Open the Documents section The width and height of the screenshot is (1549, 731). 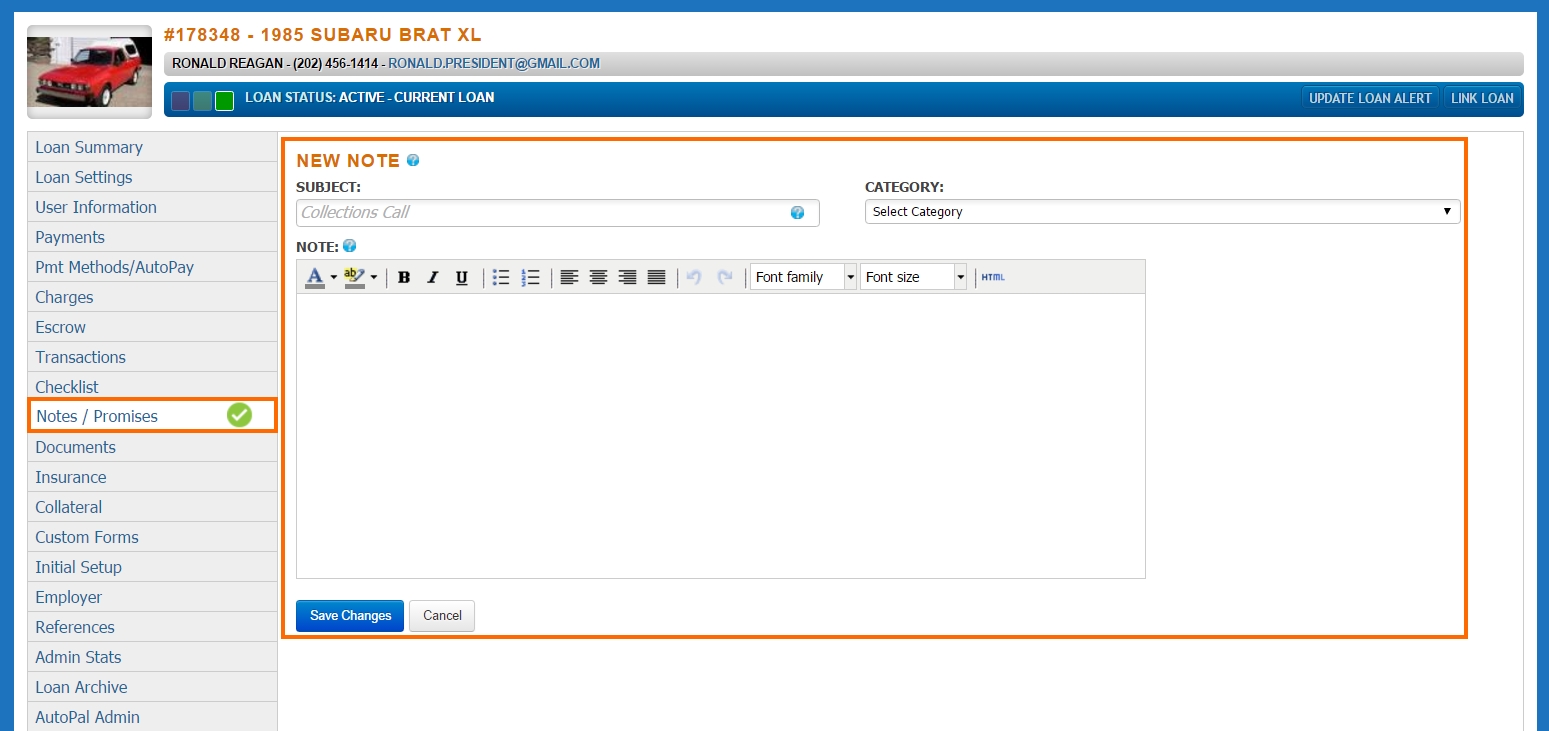coord(152,447)
